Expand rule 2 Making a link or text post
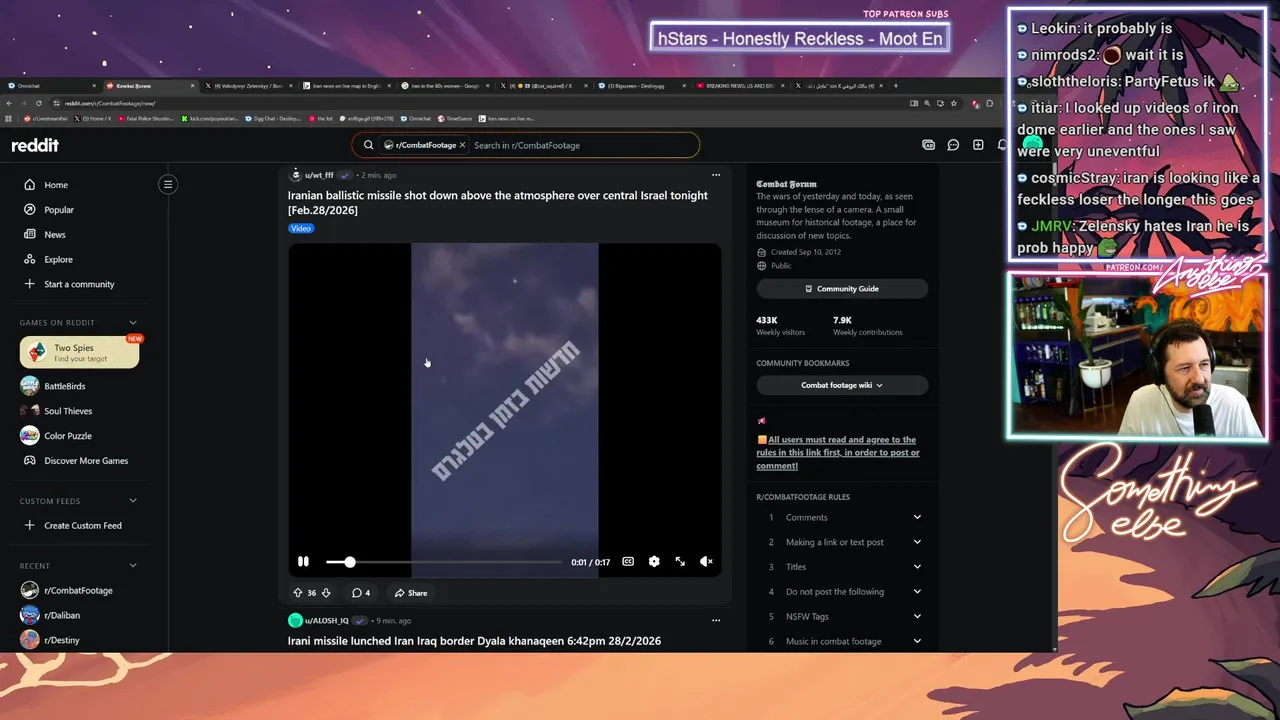 click(x=842, y=542)
